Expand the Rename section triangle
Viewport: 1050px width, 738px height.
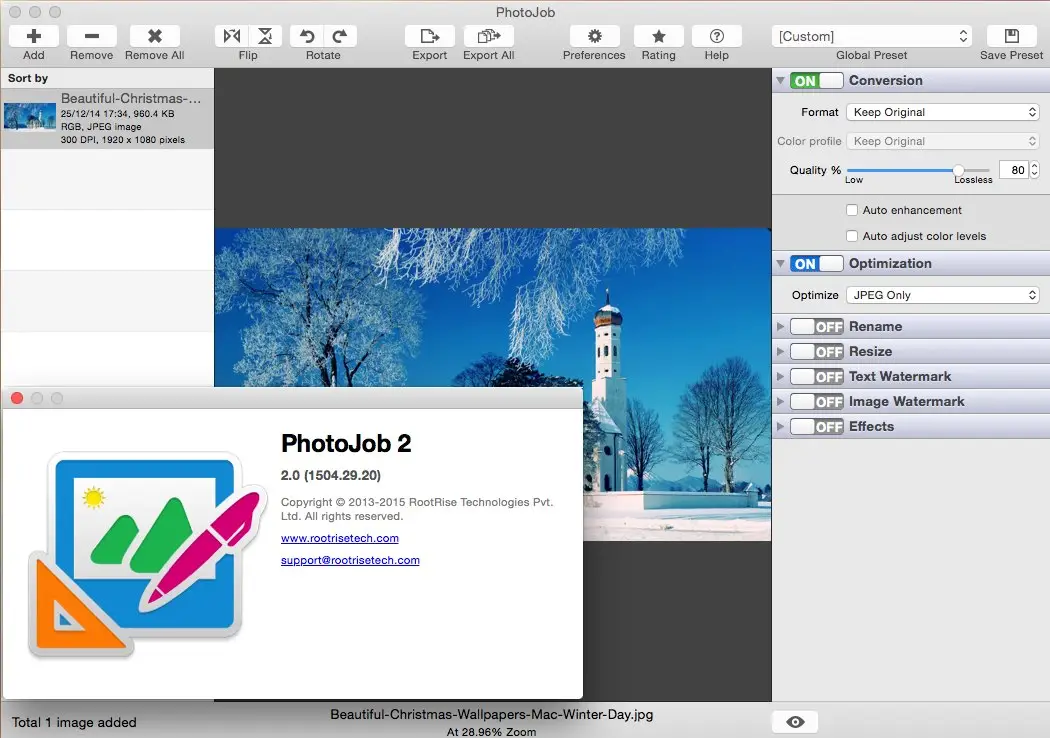(780, 327)
